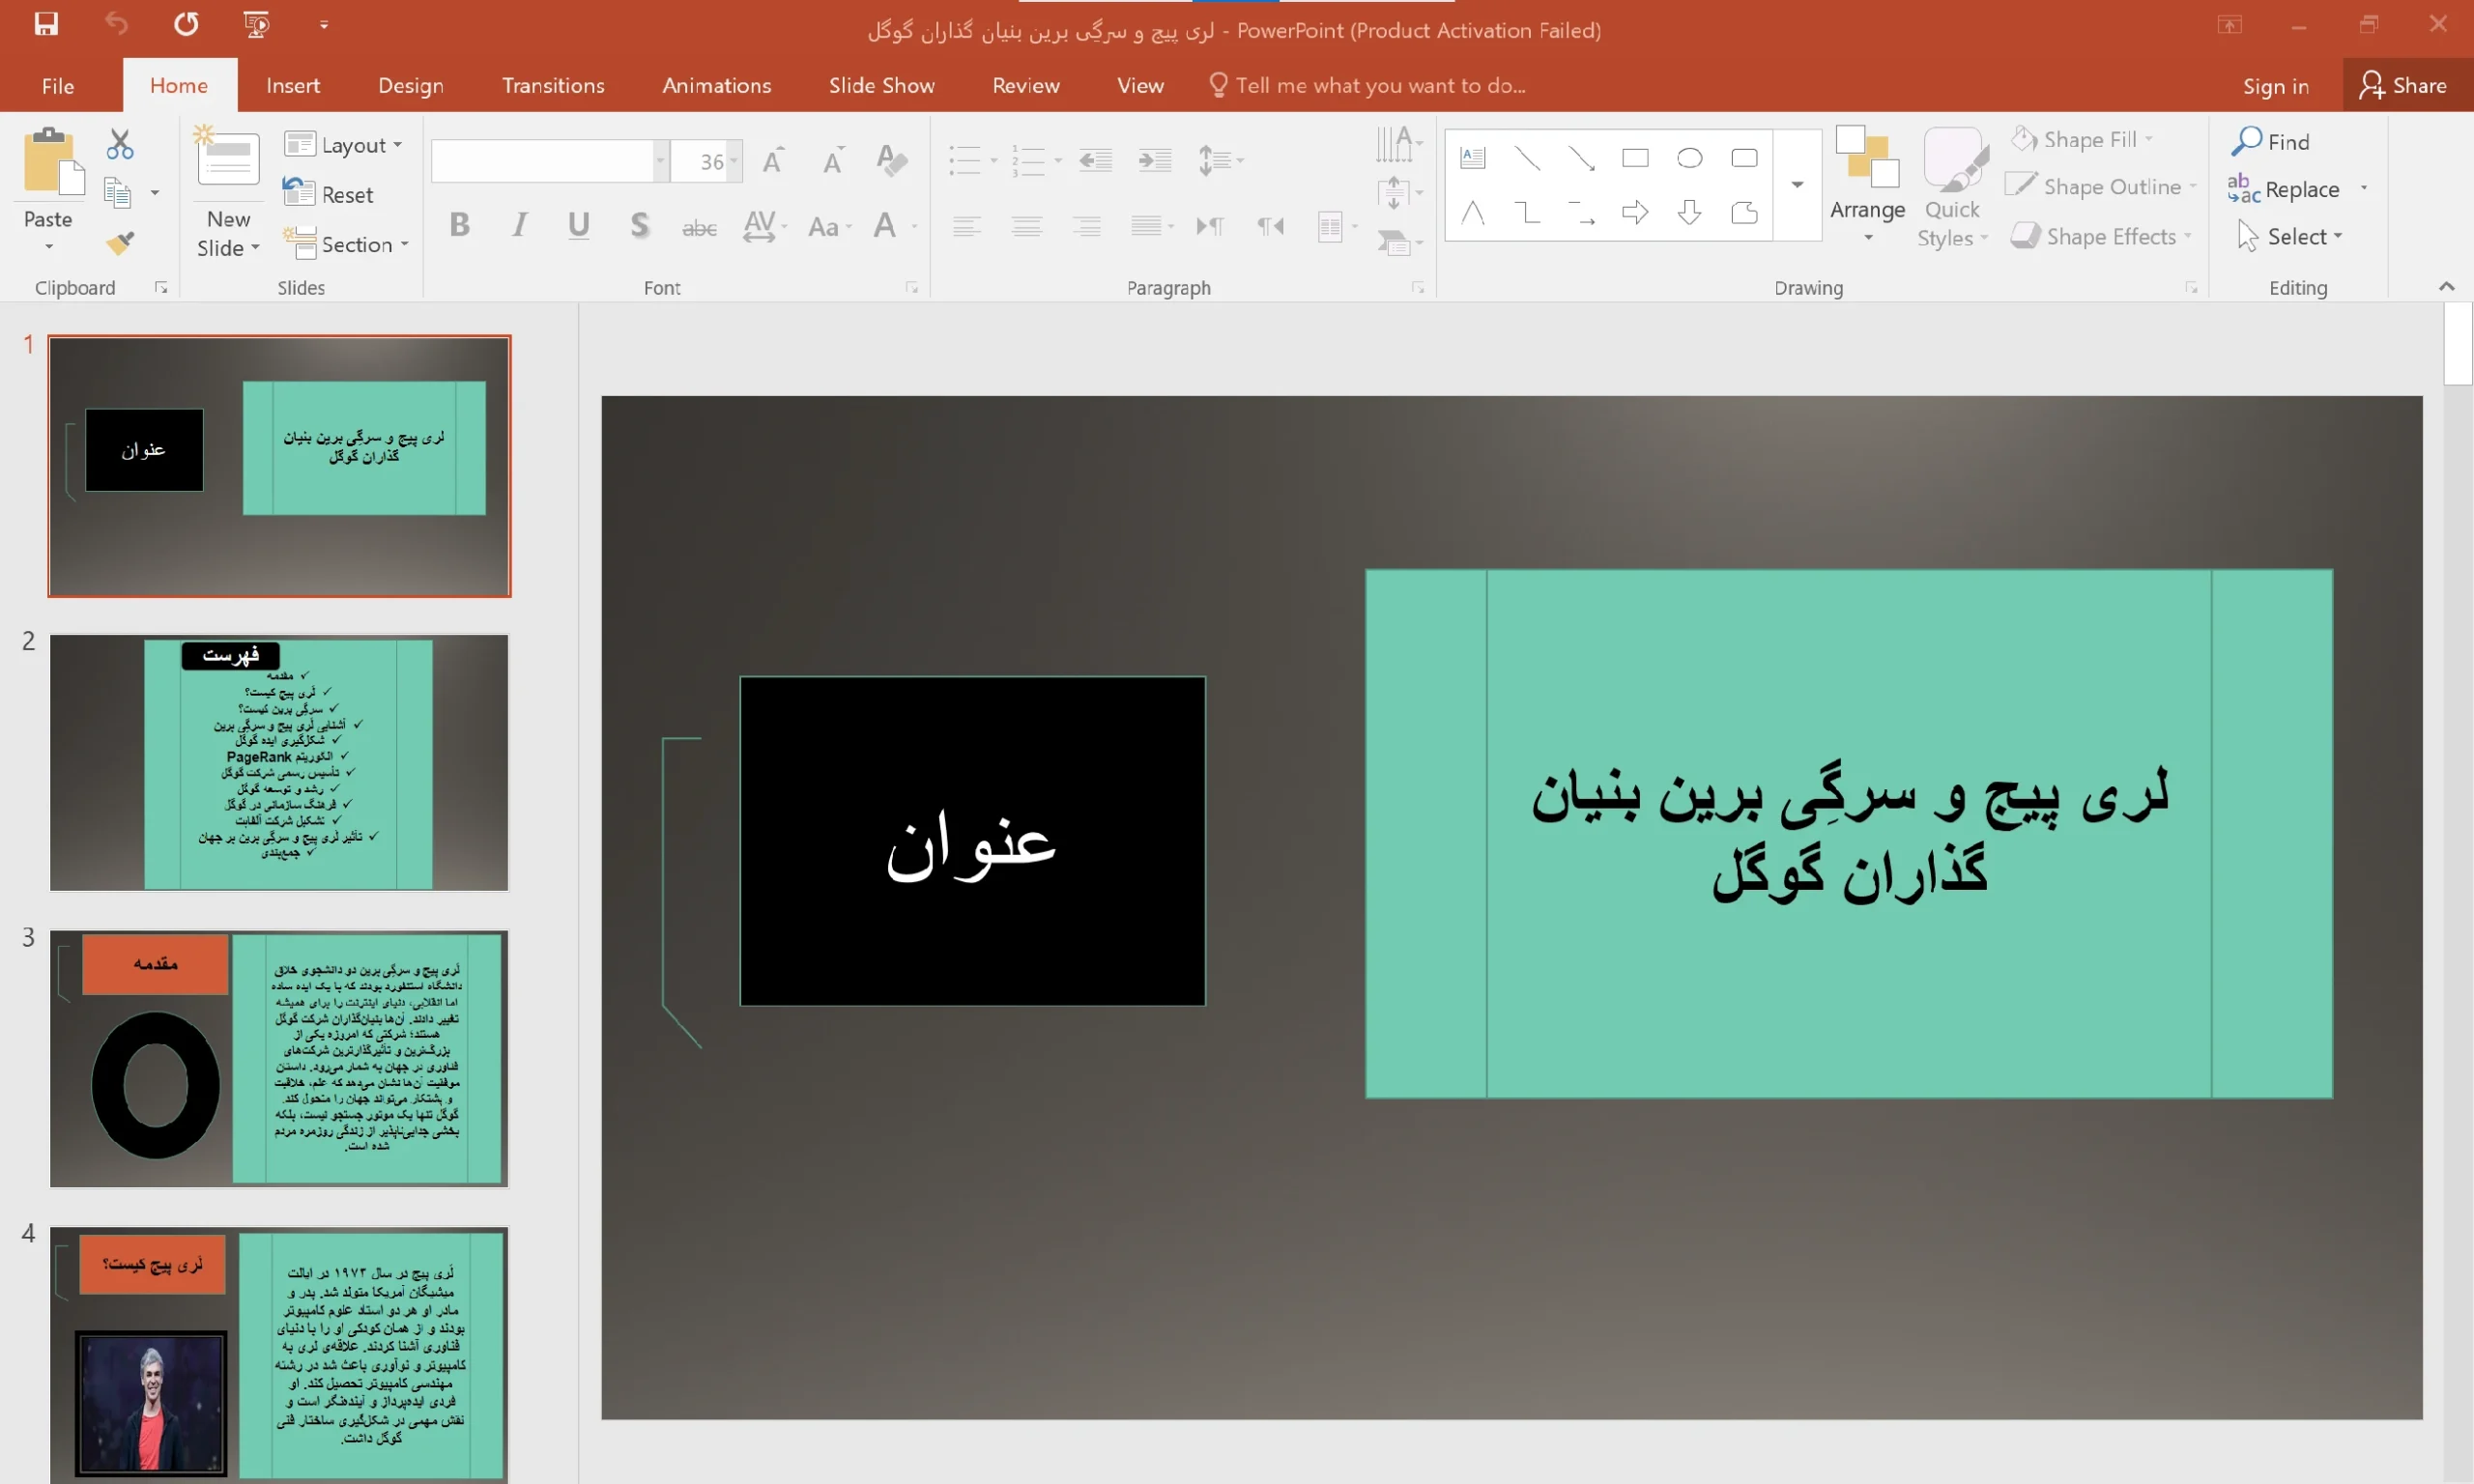This screenshot has width=2474, height=1484.
Task: Toggle Strikethrough formatting
Action: (699, 228)
